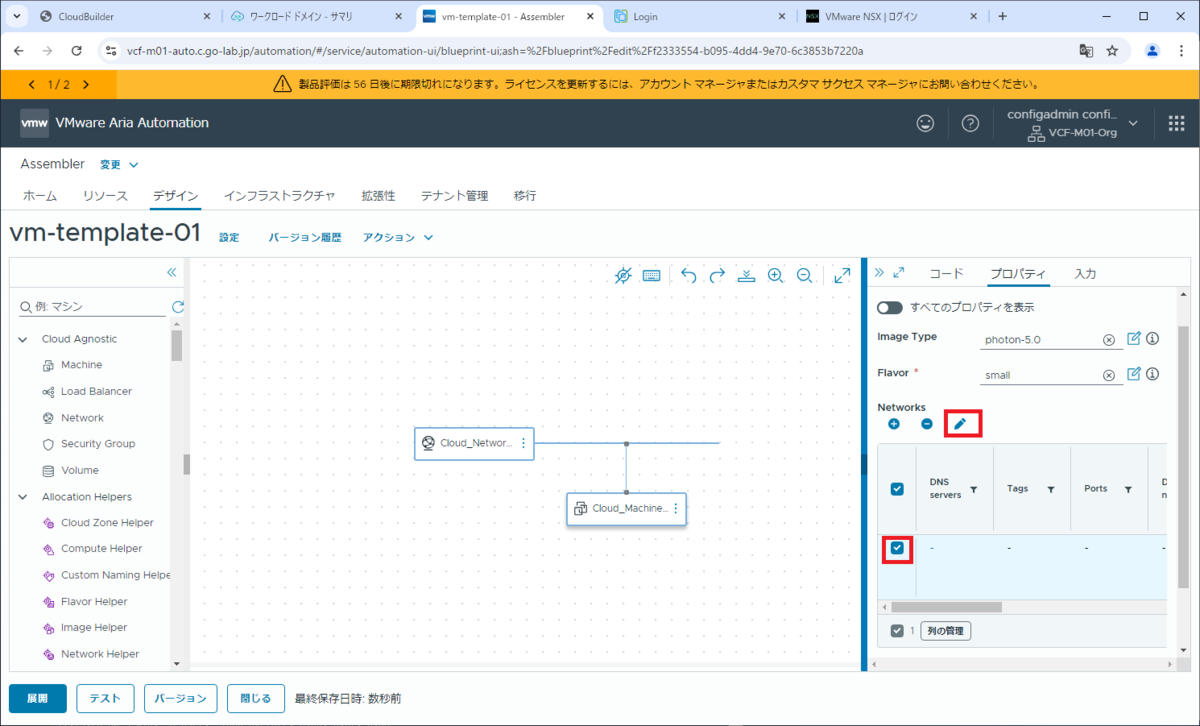Switch to the 入力 panel tab
Image resolution: width=1200 pixels, height=726 pixels.
(1085, 273)
